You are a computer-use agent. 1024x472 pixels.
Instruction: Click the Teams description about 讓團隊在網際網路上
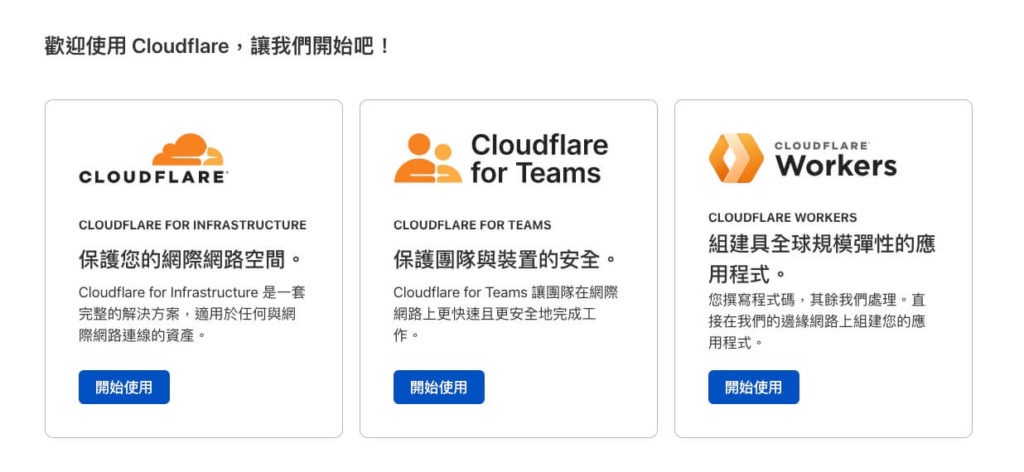[505, 314]
